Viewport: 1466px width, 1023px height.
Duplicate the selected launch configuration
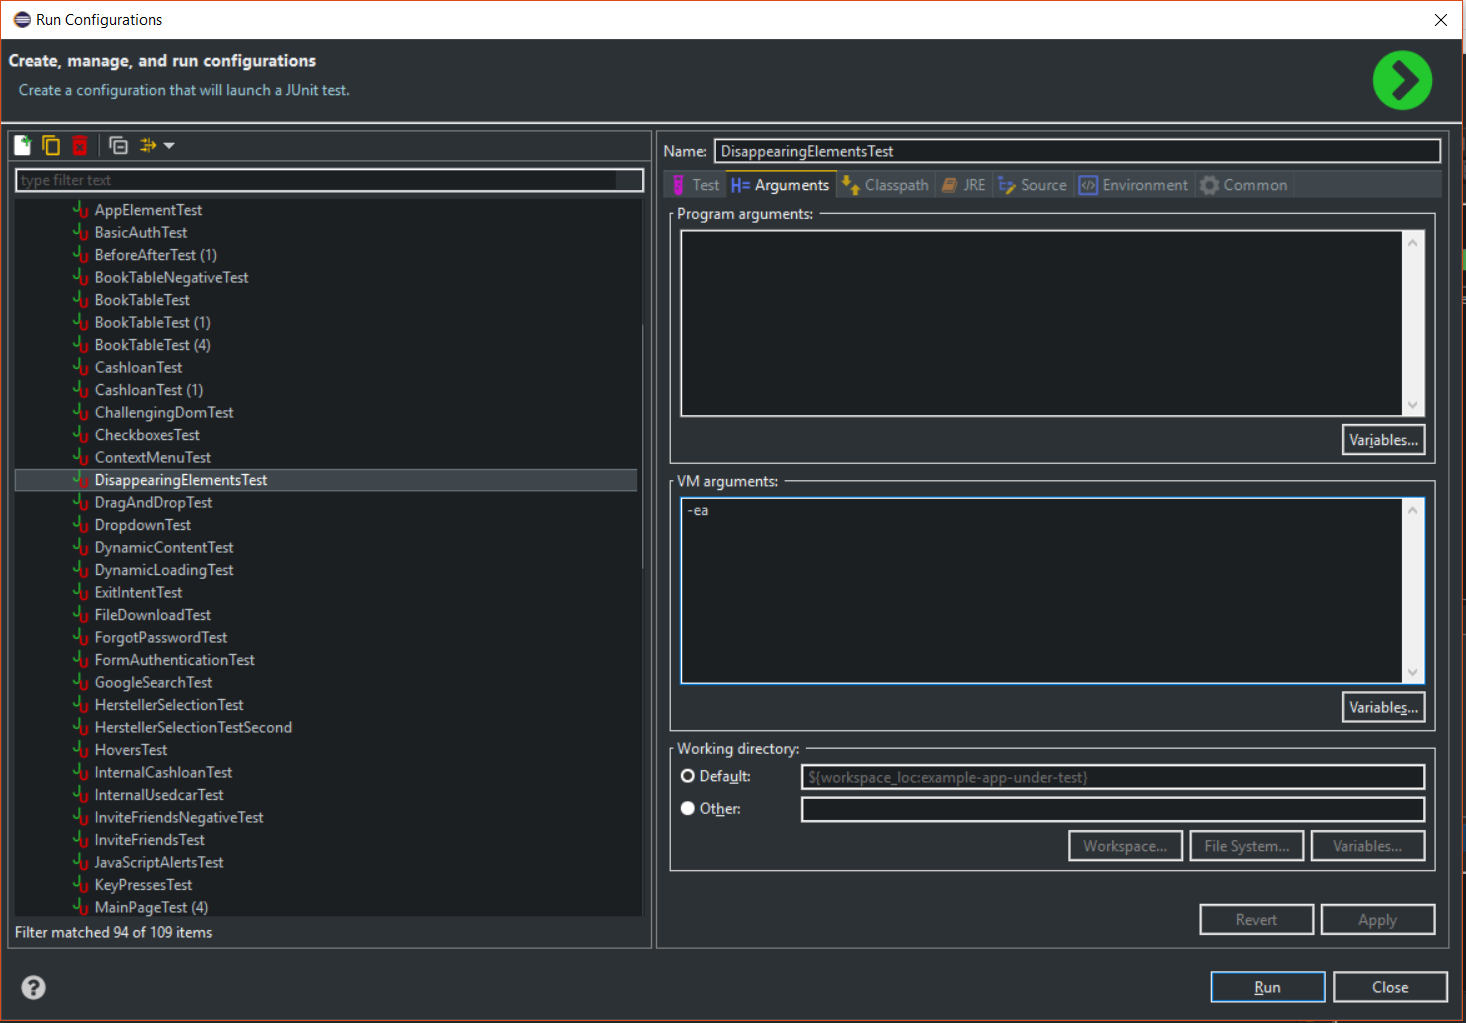[x=51, y=146]
